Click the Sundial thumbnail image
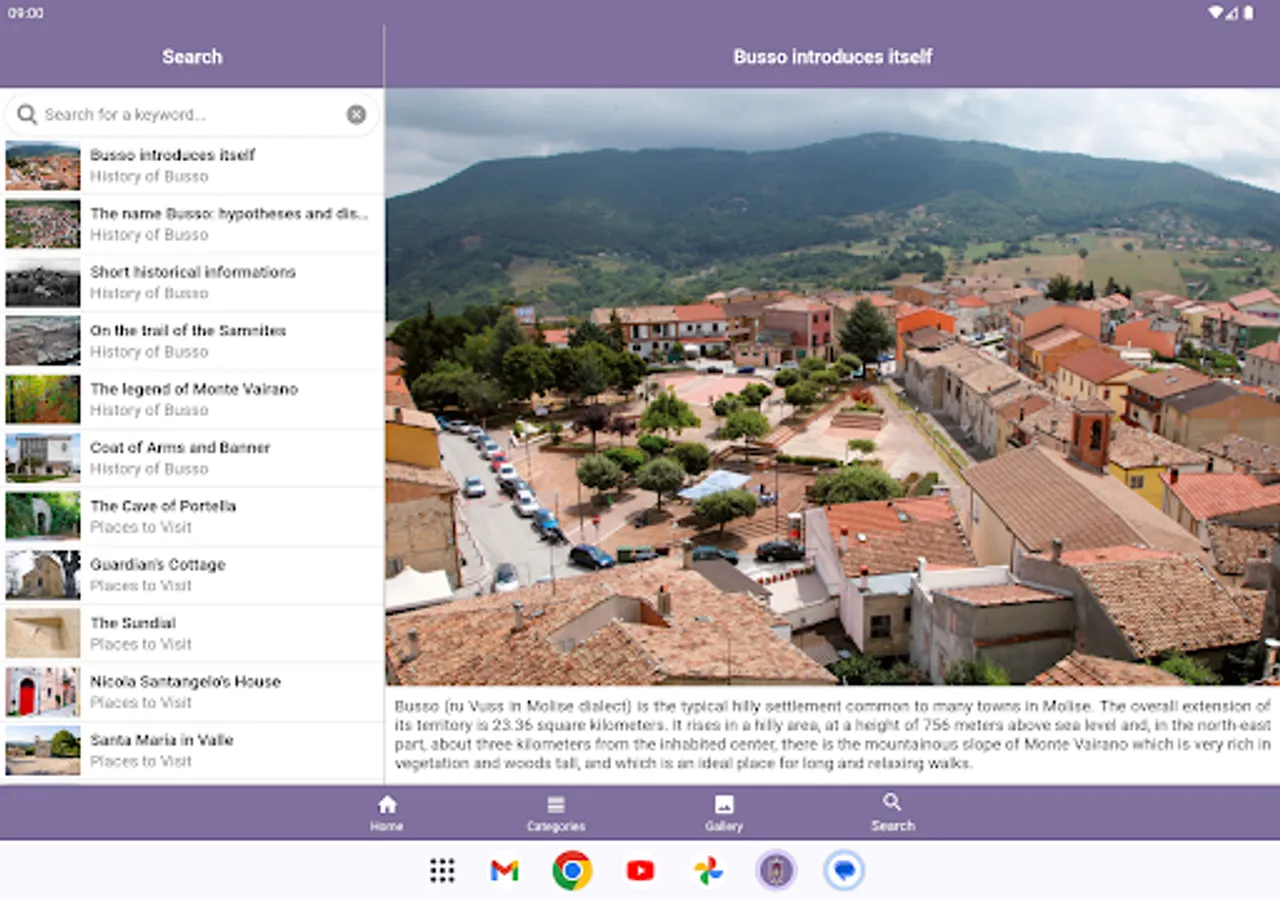This screenshot has width=1280, height=900. click(43, 633)
